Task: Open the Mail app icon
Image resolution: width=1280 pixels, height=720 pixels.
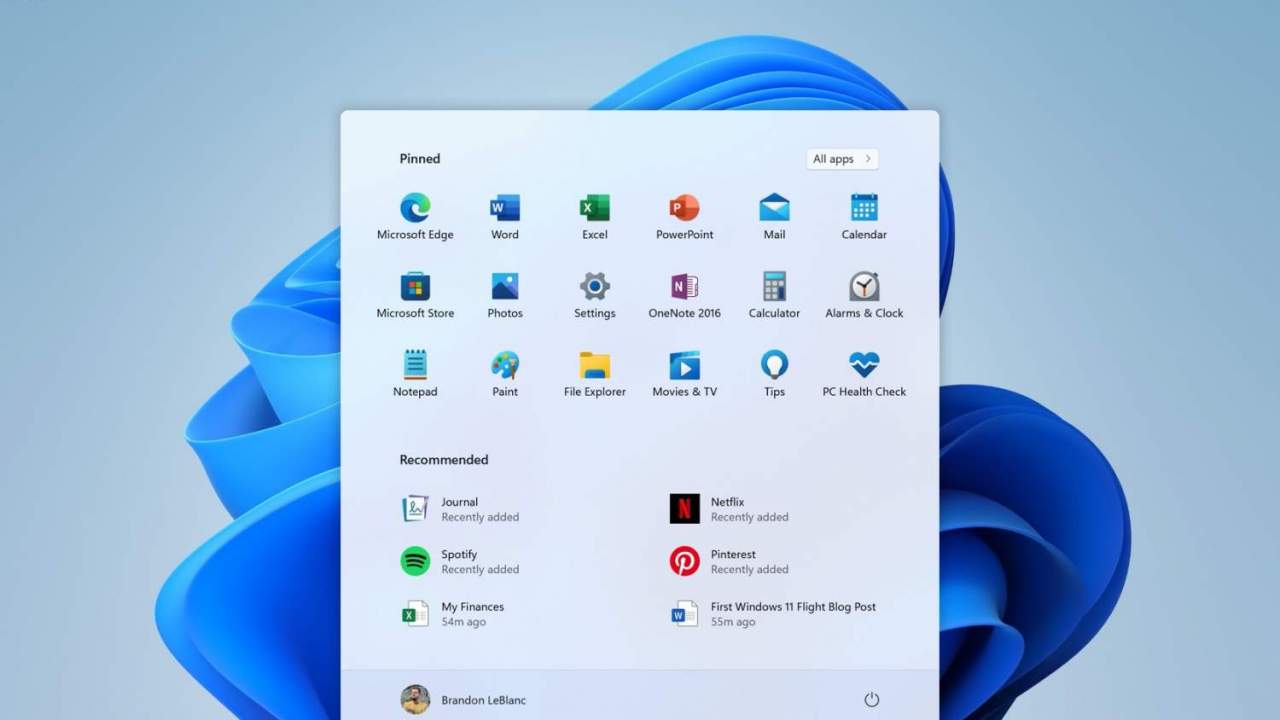Action: coord(774,208)
